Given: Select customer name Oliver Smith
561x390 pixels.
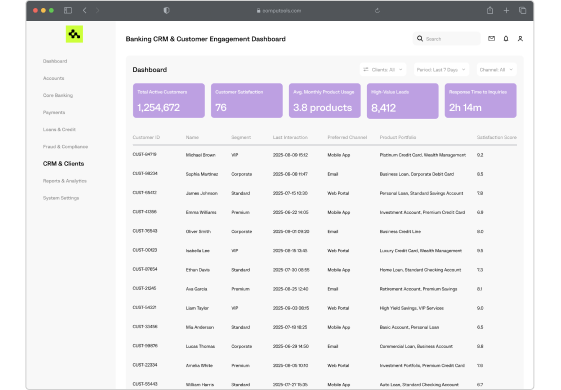Looking at the screenshot, I should tap(198, 232).
